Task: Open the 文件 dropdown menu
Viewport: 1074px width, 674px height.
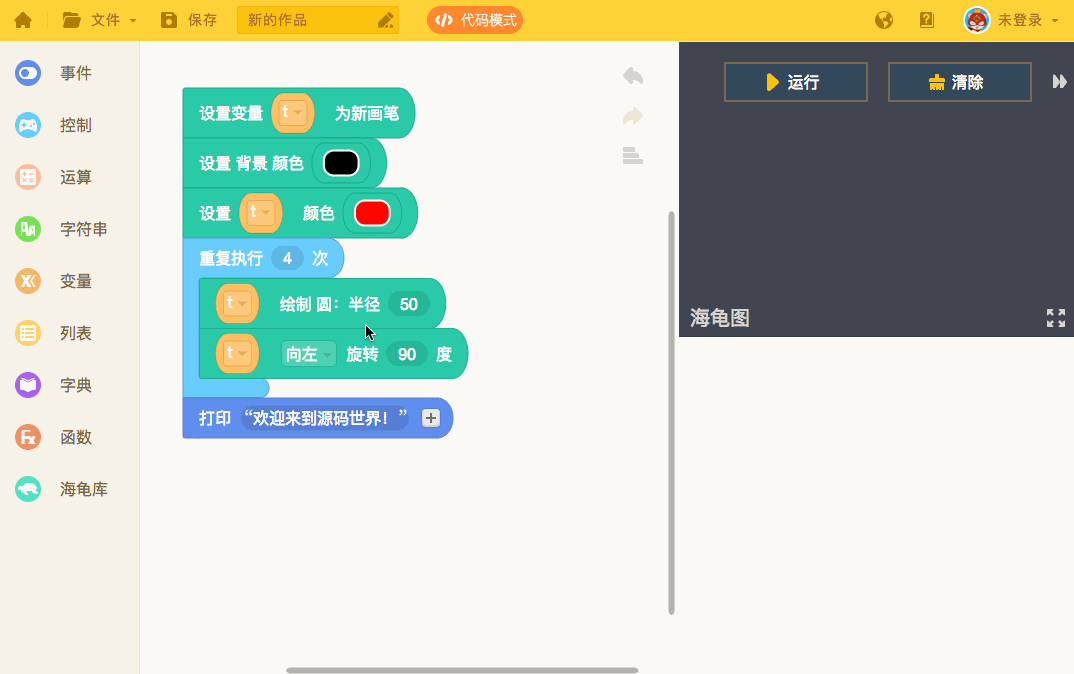Action: pyautogui.click(x=100, y=20)
